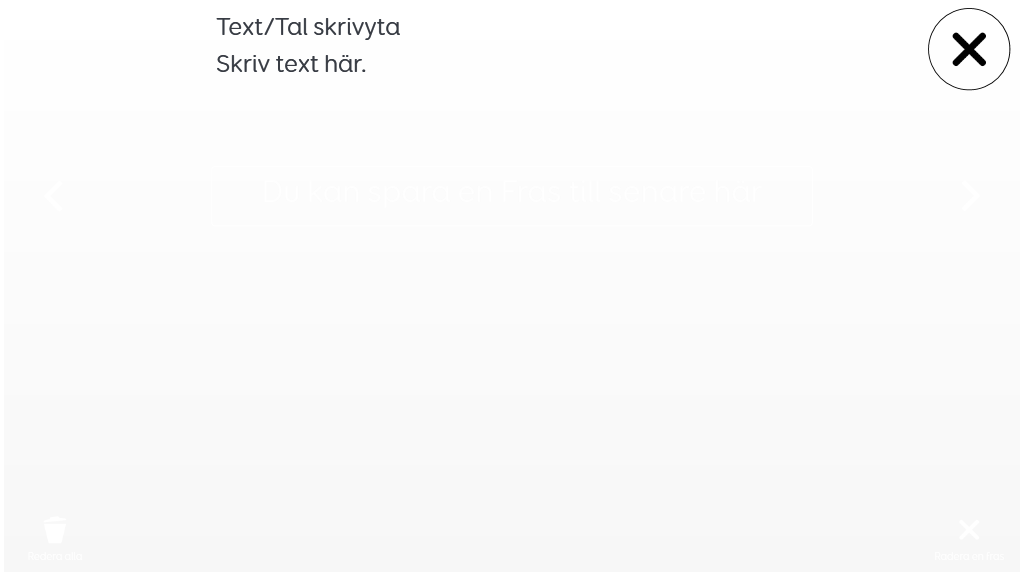
Task: Click the faded text field in the center
Action: click(x=511, y=193)
